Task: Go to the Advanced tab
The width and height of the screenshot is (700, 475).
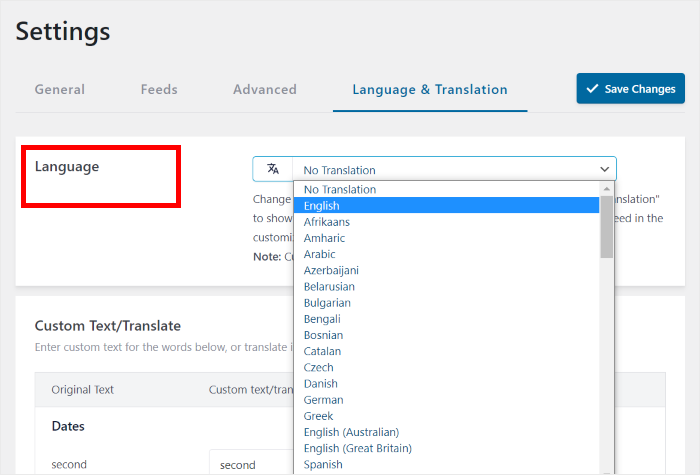Action: (x=265, y=89)
